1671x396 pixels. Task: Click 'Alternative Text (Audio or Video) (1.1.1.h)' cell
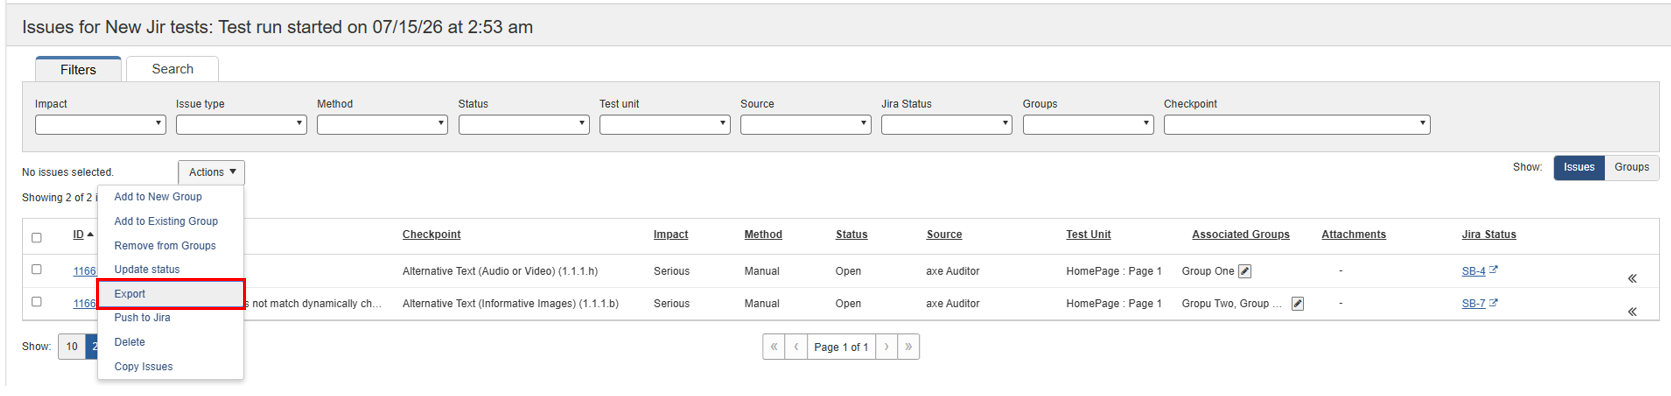500,271
